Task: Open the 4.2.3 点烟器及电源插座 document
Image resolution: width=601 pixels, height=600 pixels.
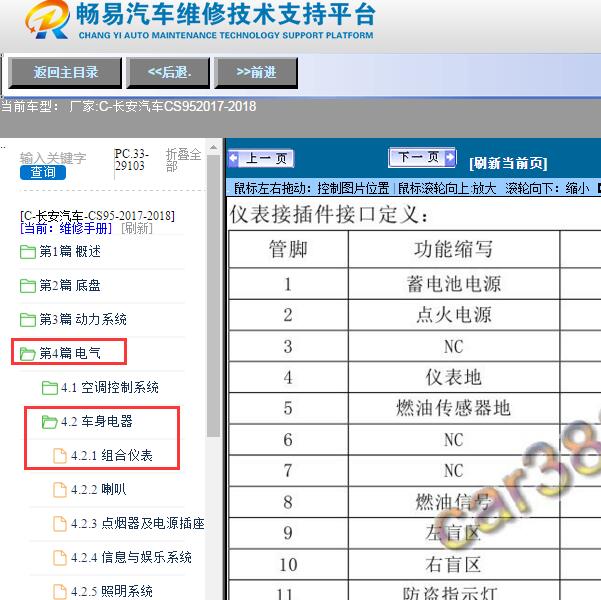Action: click(138, 523)
